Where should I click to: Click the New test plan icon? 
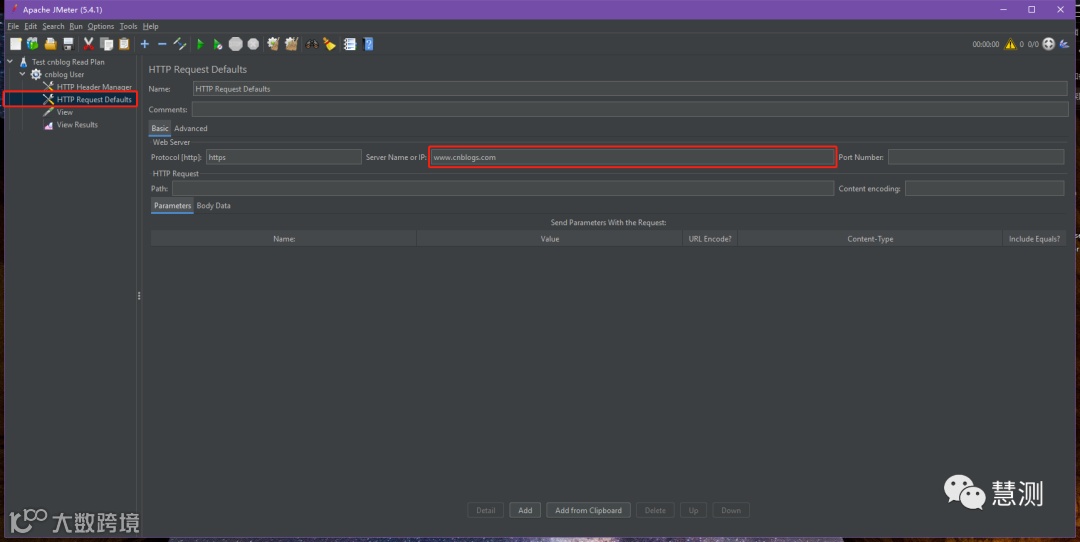15,44
